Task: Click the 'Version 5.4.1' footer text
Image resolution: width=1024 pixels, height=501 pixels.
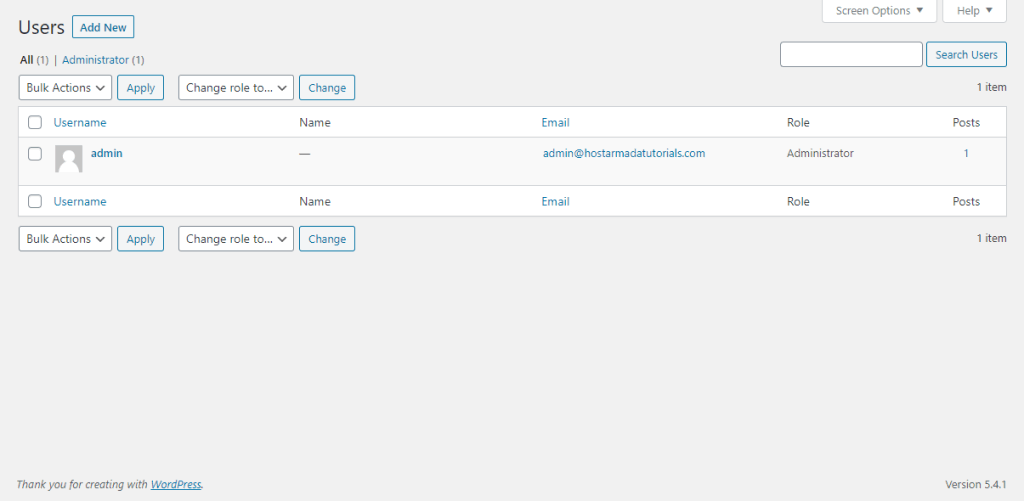Action: [x=976, y=485]
